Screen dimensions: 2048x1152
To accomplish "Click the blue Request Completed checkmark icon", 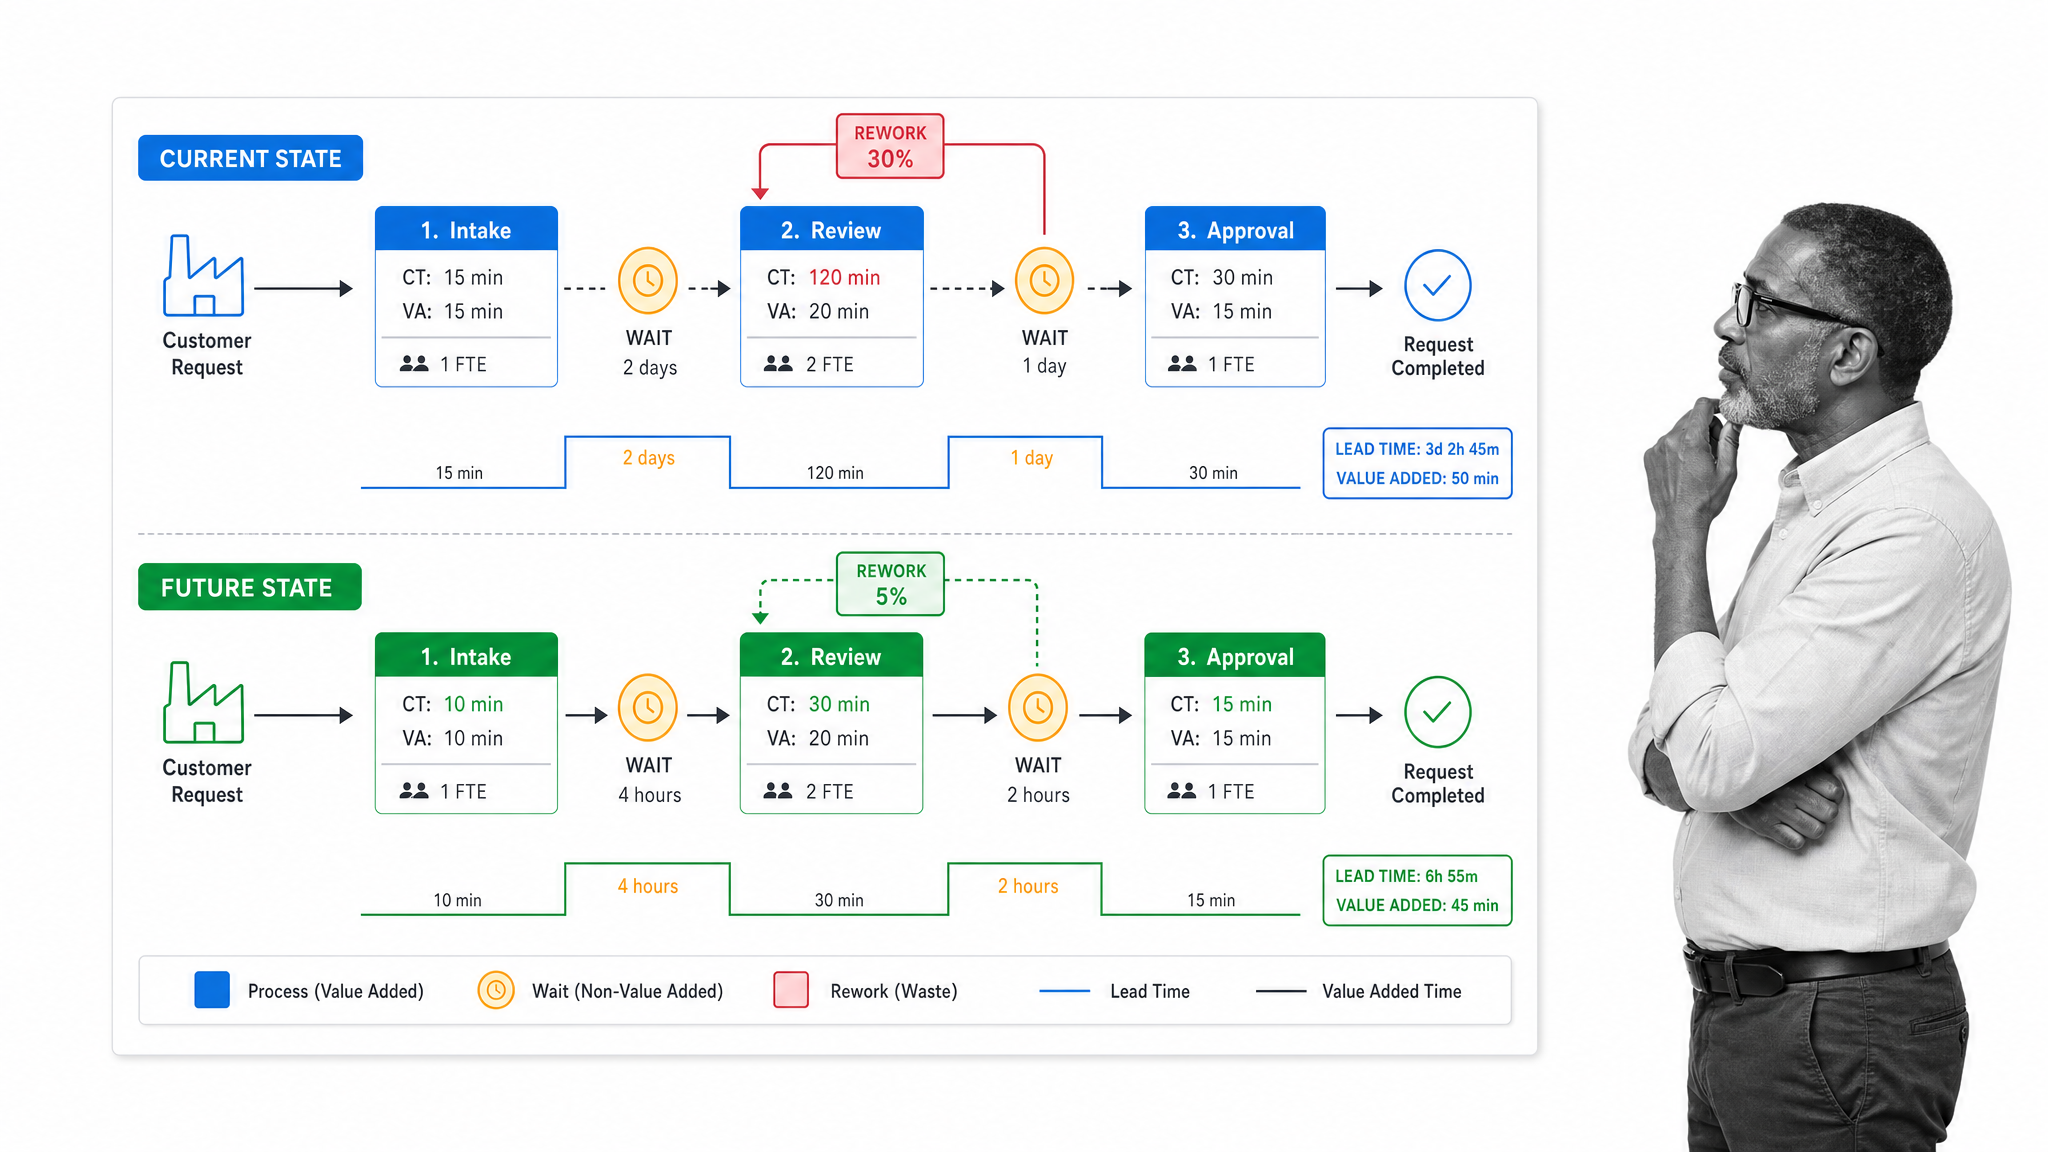I will (x=1437, y=286).
